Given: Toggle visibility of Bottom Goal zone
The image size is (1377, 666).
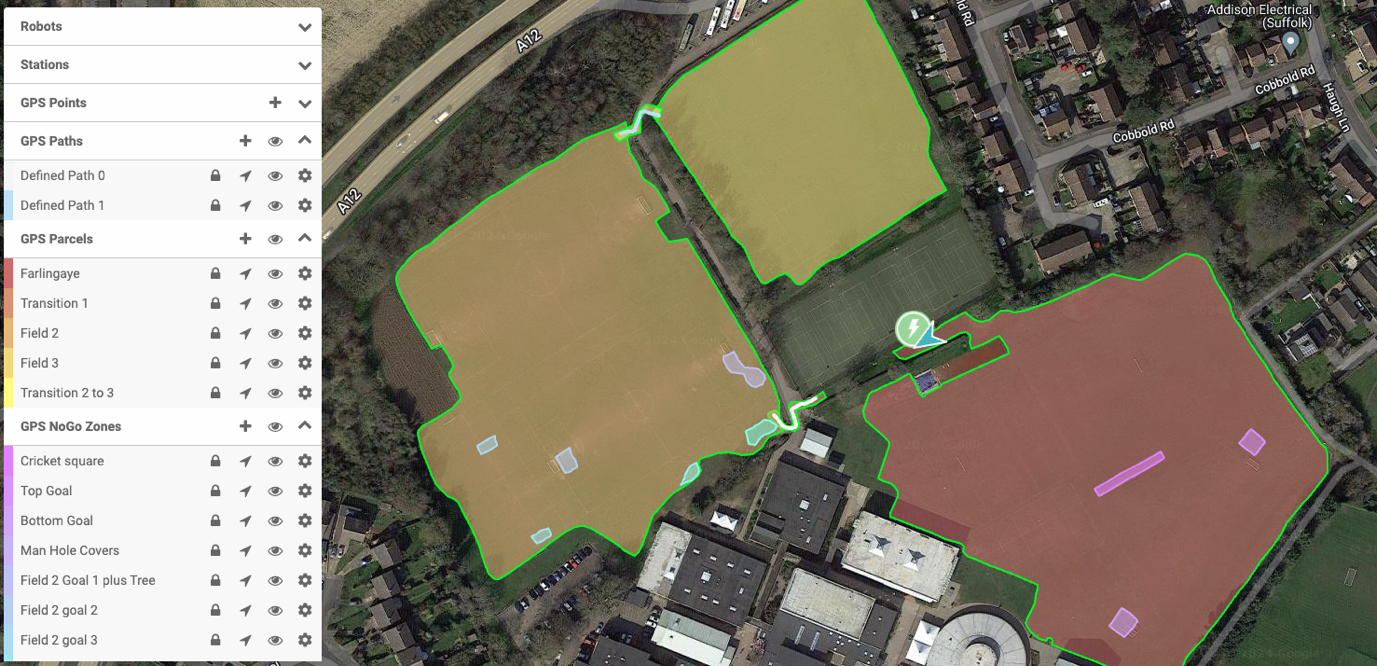Looking at the screenshot, I should click(x=275, y=521).
